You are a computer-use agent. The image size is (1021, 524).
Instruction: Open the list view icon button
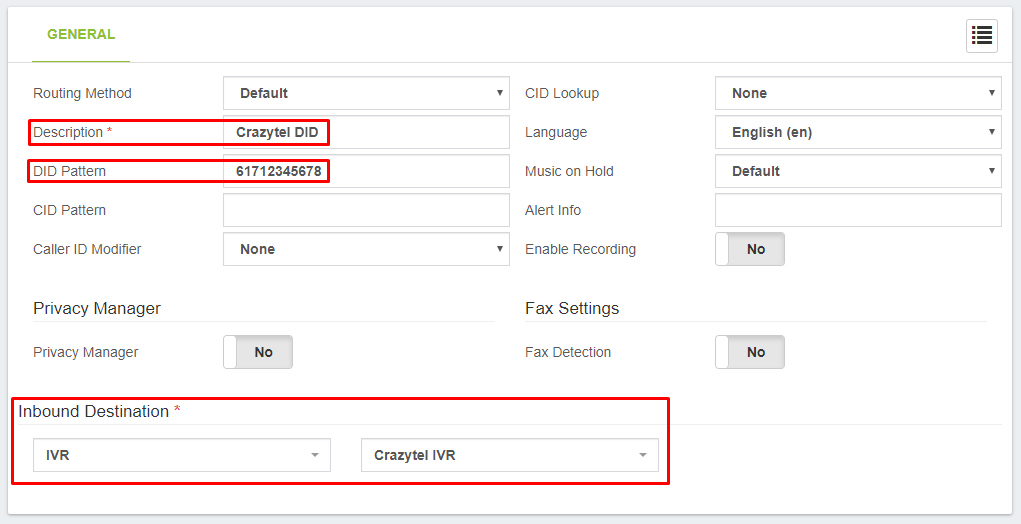pos(982,36)
